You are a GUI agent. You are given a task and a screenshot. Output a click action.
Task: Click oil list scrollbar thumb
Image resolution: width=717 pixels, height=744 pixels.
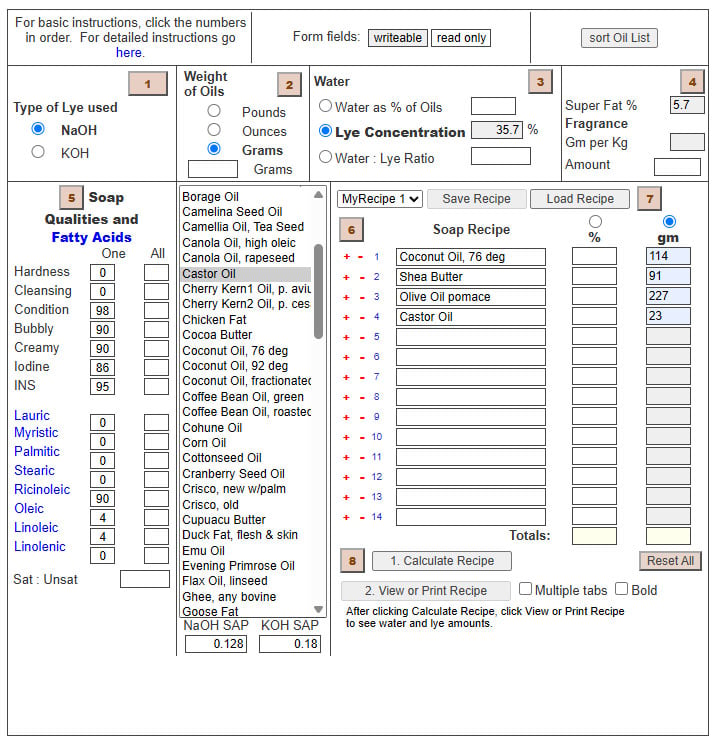tap(318, 291)
